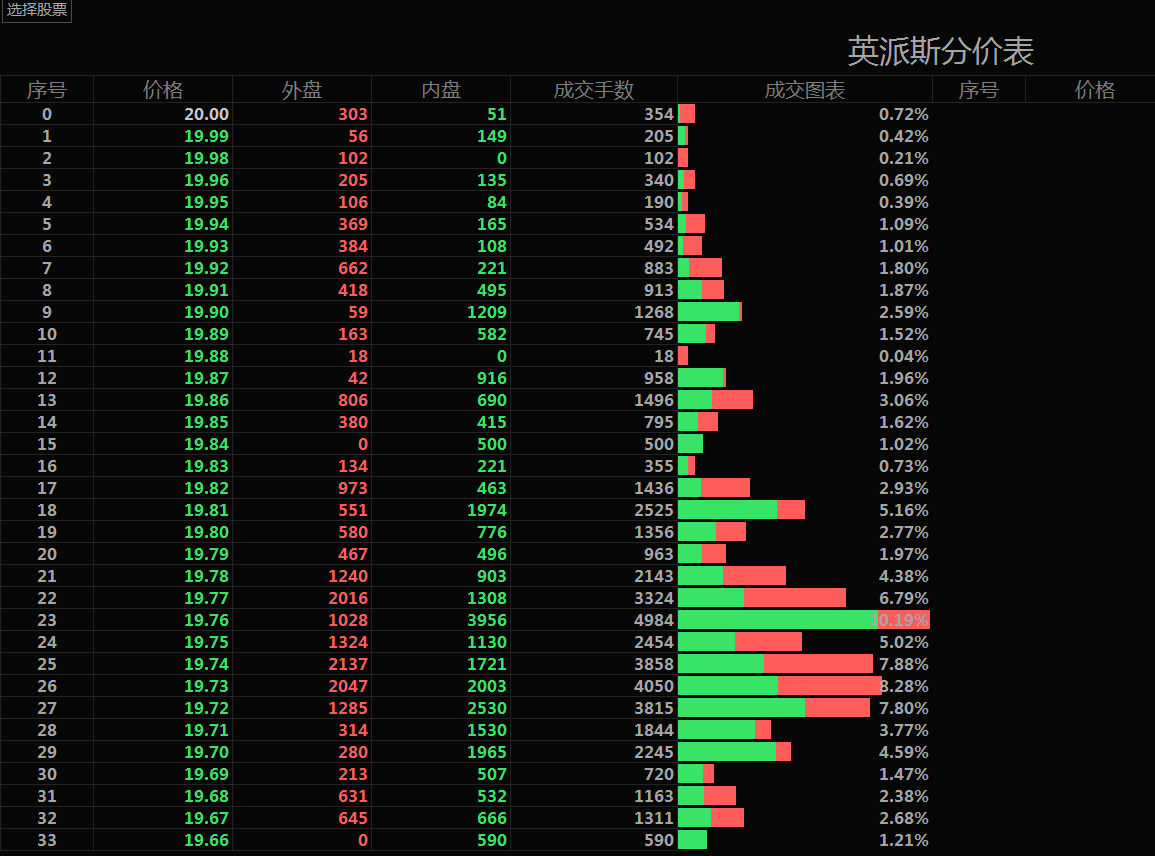
Task: Click the 4.59% percentage value
Action: [904, 753]
